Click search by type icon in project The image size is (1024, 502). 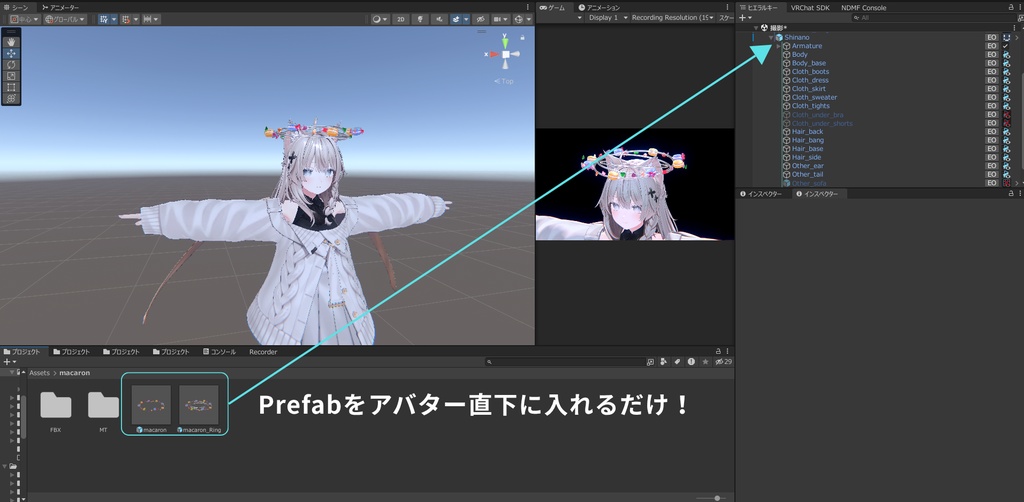coord(664,362)
